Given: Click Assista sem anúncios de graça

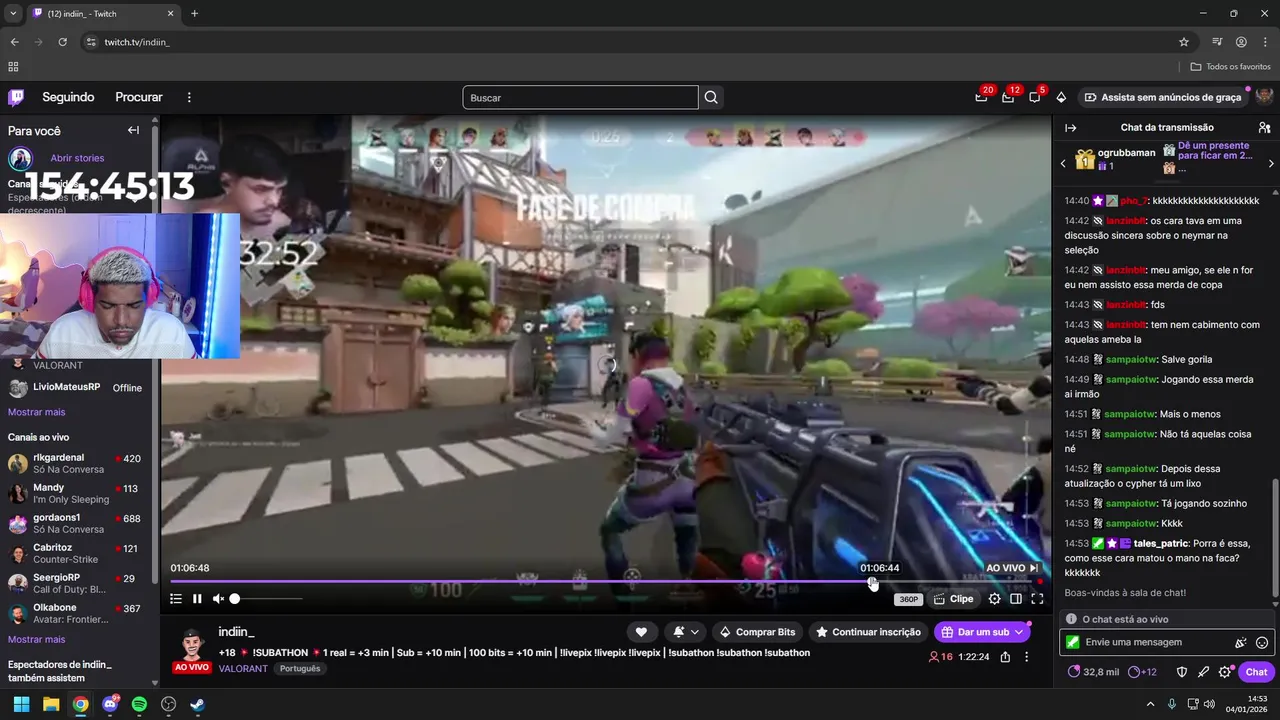Looking at the screenshot, I should (1163, 97).
